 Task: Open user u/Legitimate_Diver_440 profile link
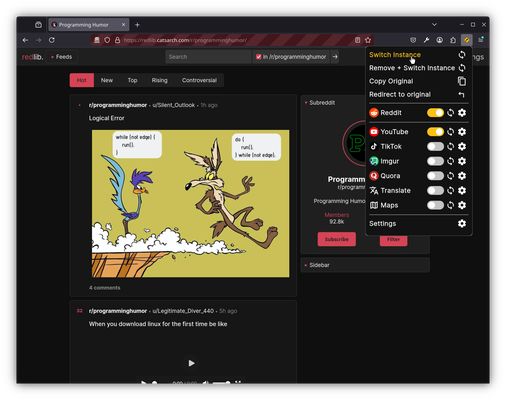click(x=183, y=311)
